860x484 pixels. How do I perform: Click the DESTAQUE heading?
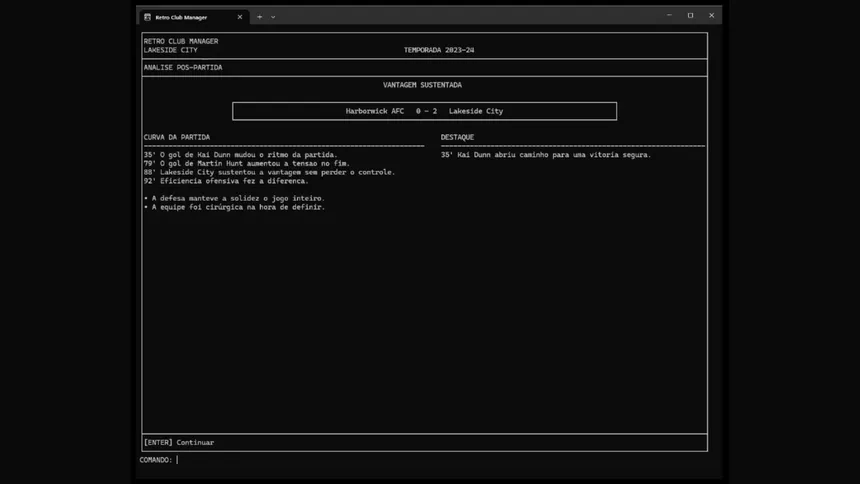[457, 137]
